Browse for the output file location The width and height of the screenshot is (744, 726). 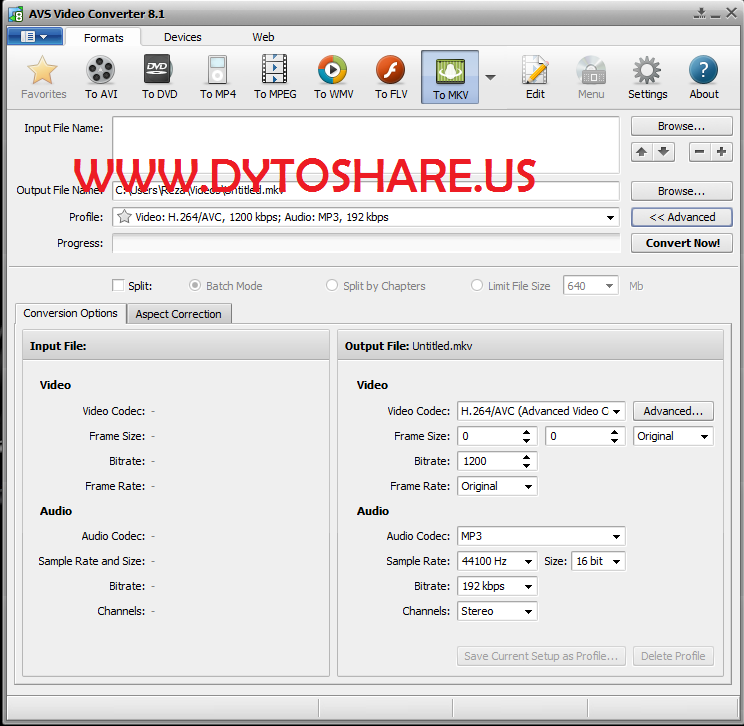click(681, 191)
